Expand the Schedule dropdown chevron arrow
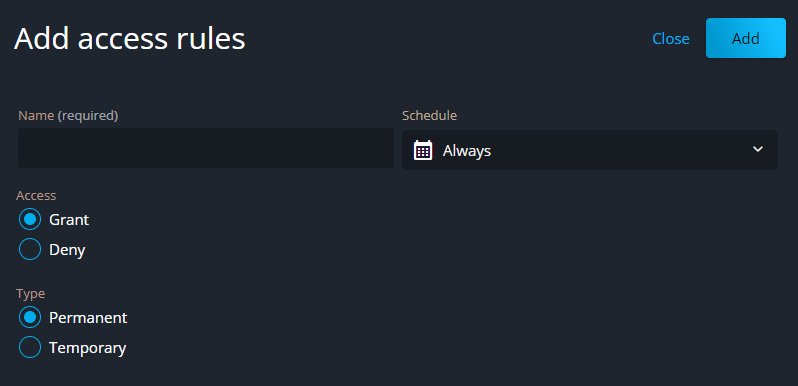798x386 pixels. click(x=758, y=149)
